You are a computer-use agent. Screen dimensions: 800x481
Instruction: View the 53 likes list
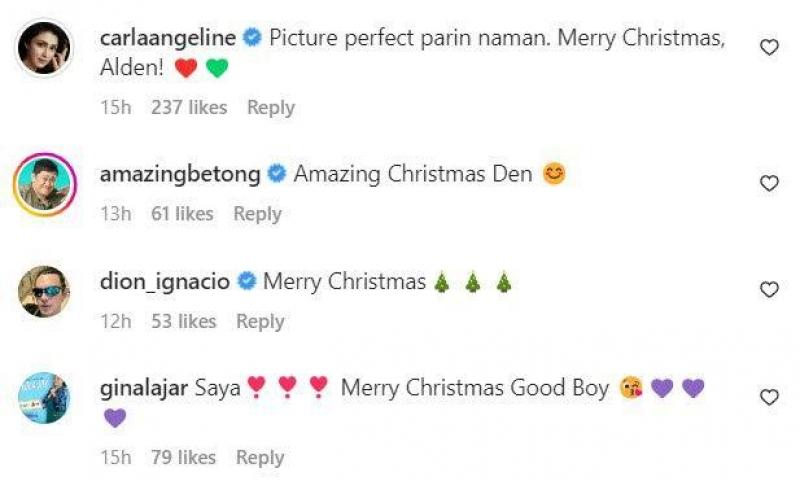click(x=183, y=321)
